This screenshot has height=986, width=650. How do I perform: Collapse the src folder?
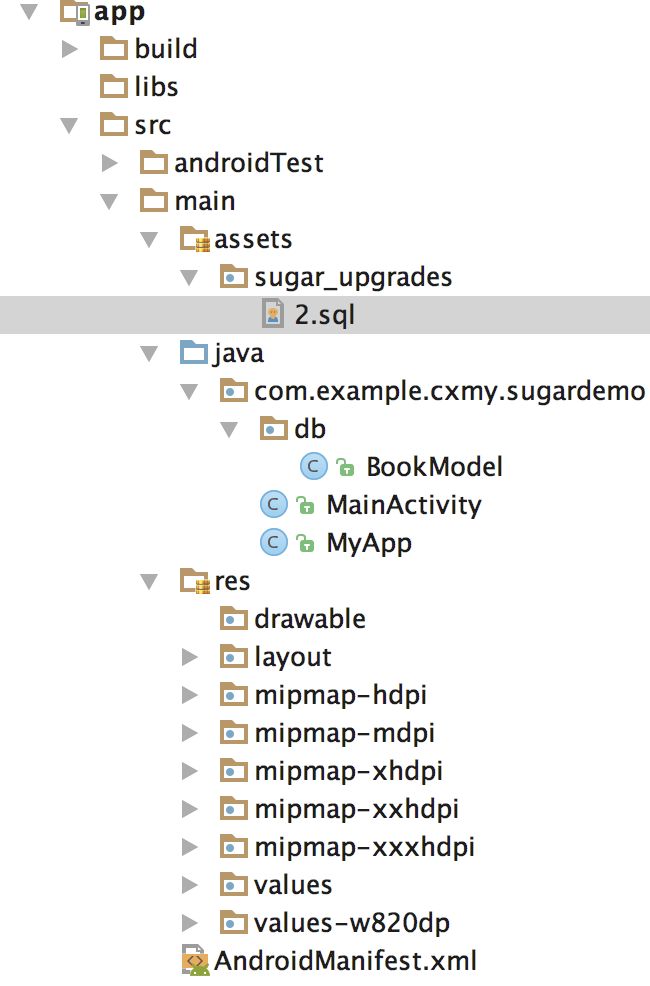(x=70, y=125)
